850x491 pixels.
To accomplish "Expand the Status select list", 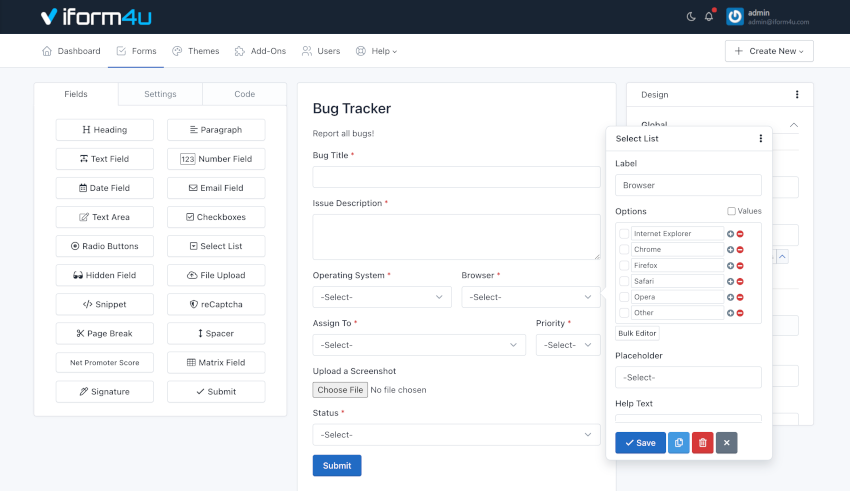I will click(x=456, y=435).
